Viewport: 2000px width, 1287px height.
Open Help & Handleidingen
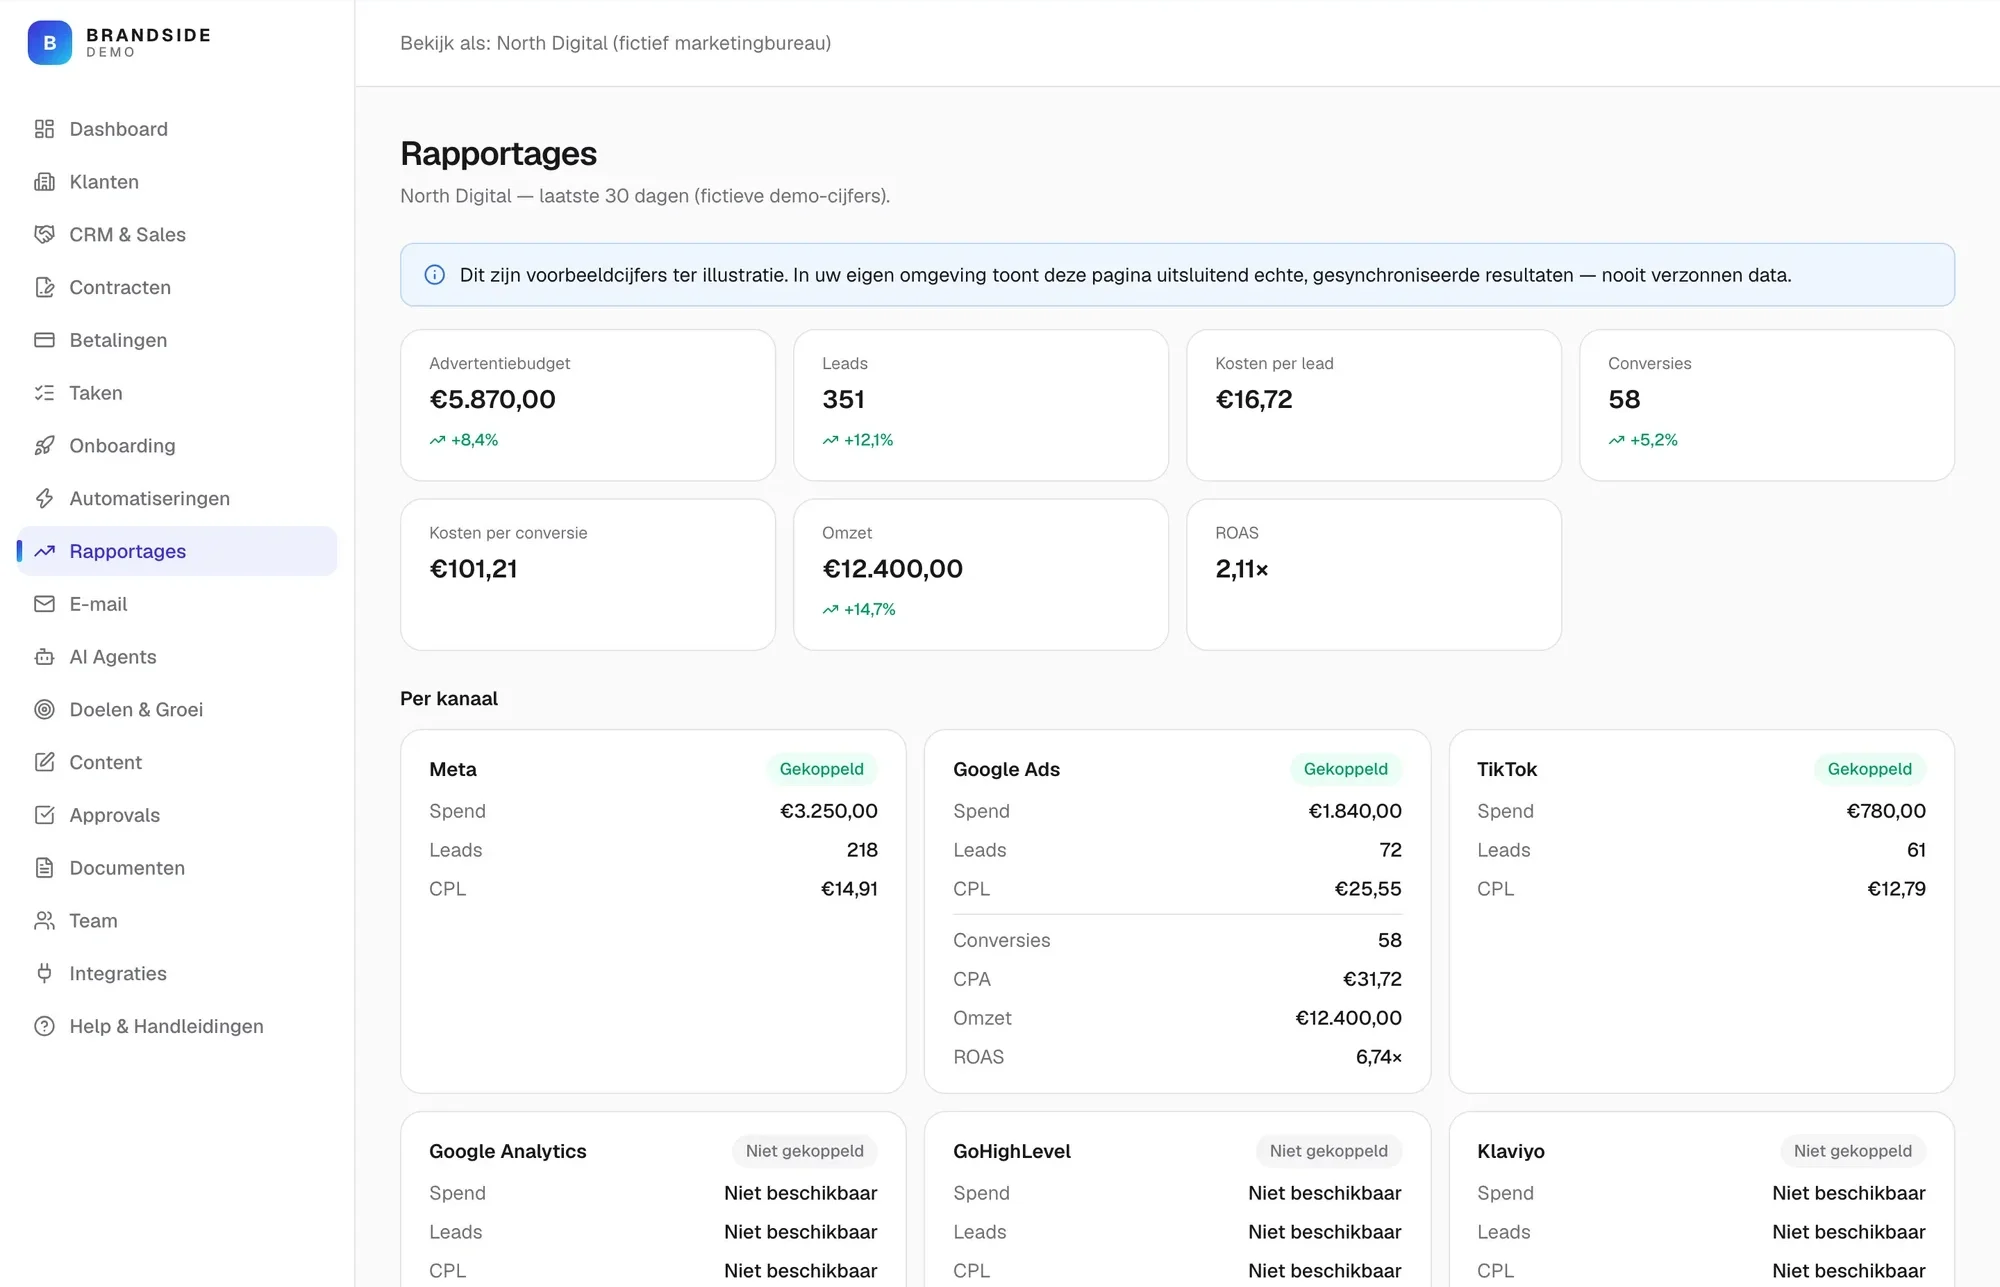pos(177,1026)
